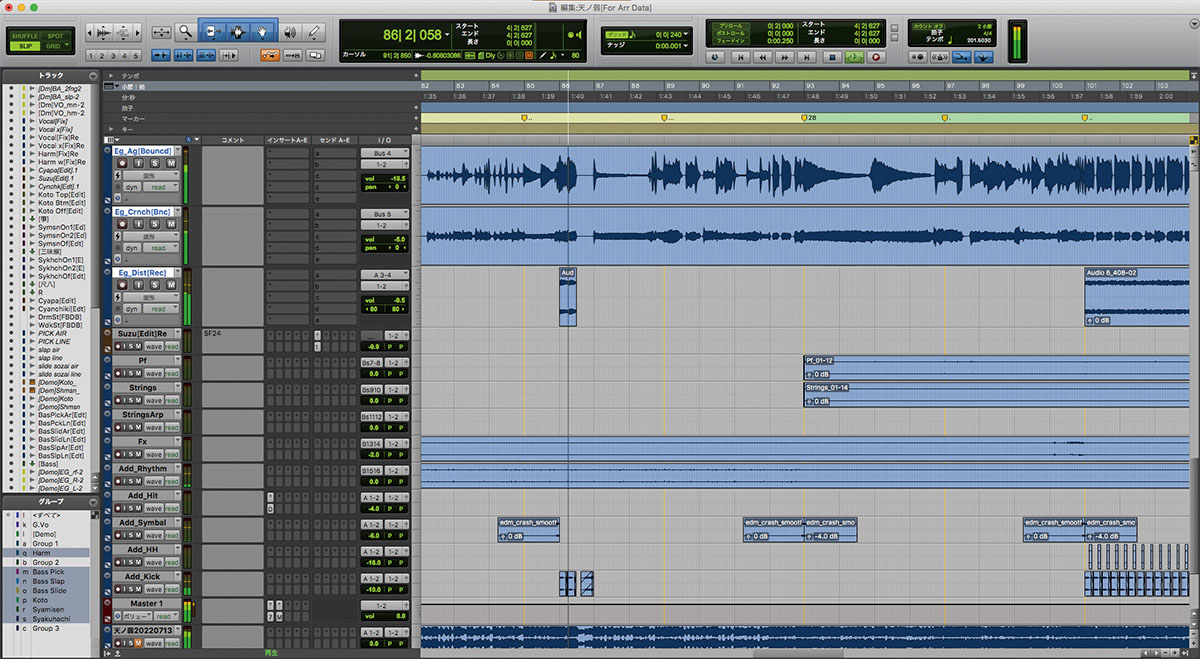
Task: Select the Pencil tool
Action: [x=314, y=32]
